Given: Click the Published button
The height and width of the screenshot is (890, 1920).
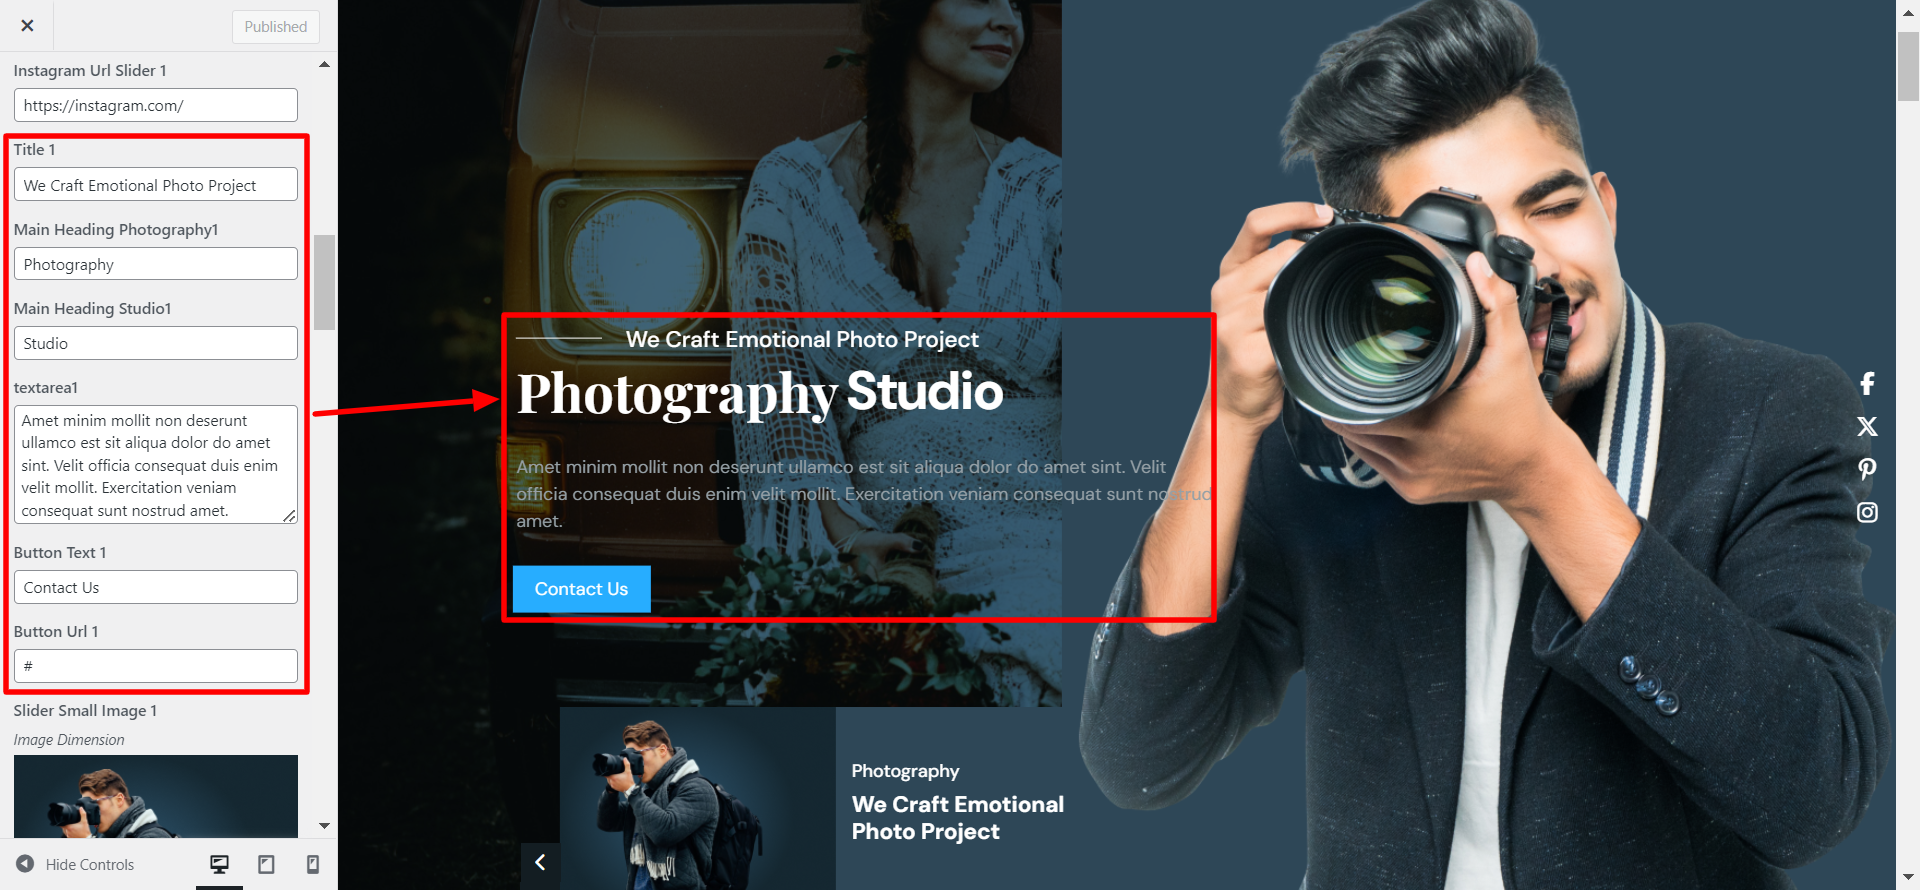Looking at the screenshot, I should pos(276,27).
